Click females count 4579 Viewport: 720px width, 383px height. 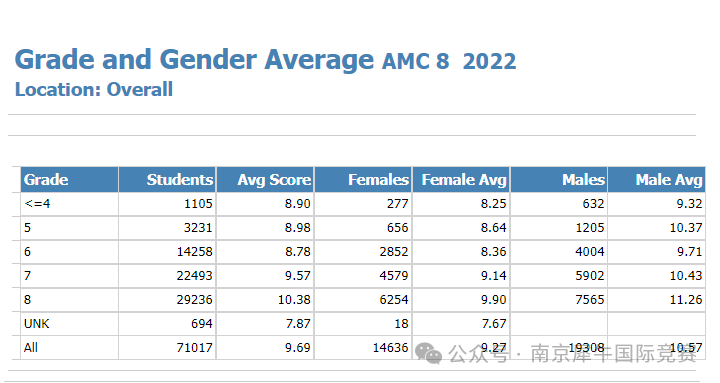(394, 276)
